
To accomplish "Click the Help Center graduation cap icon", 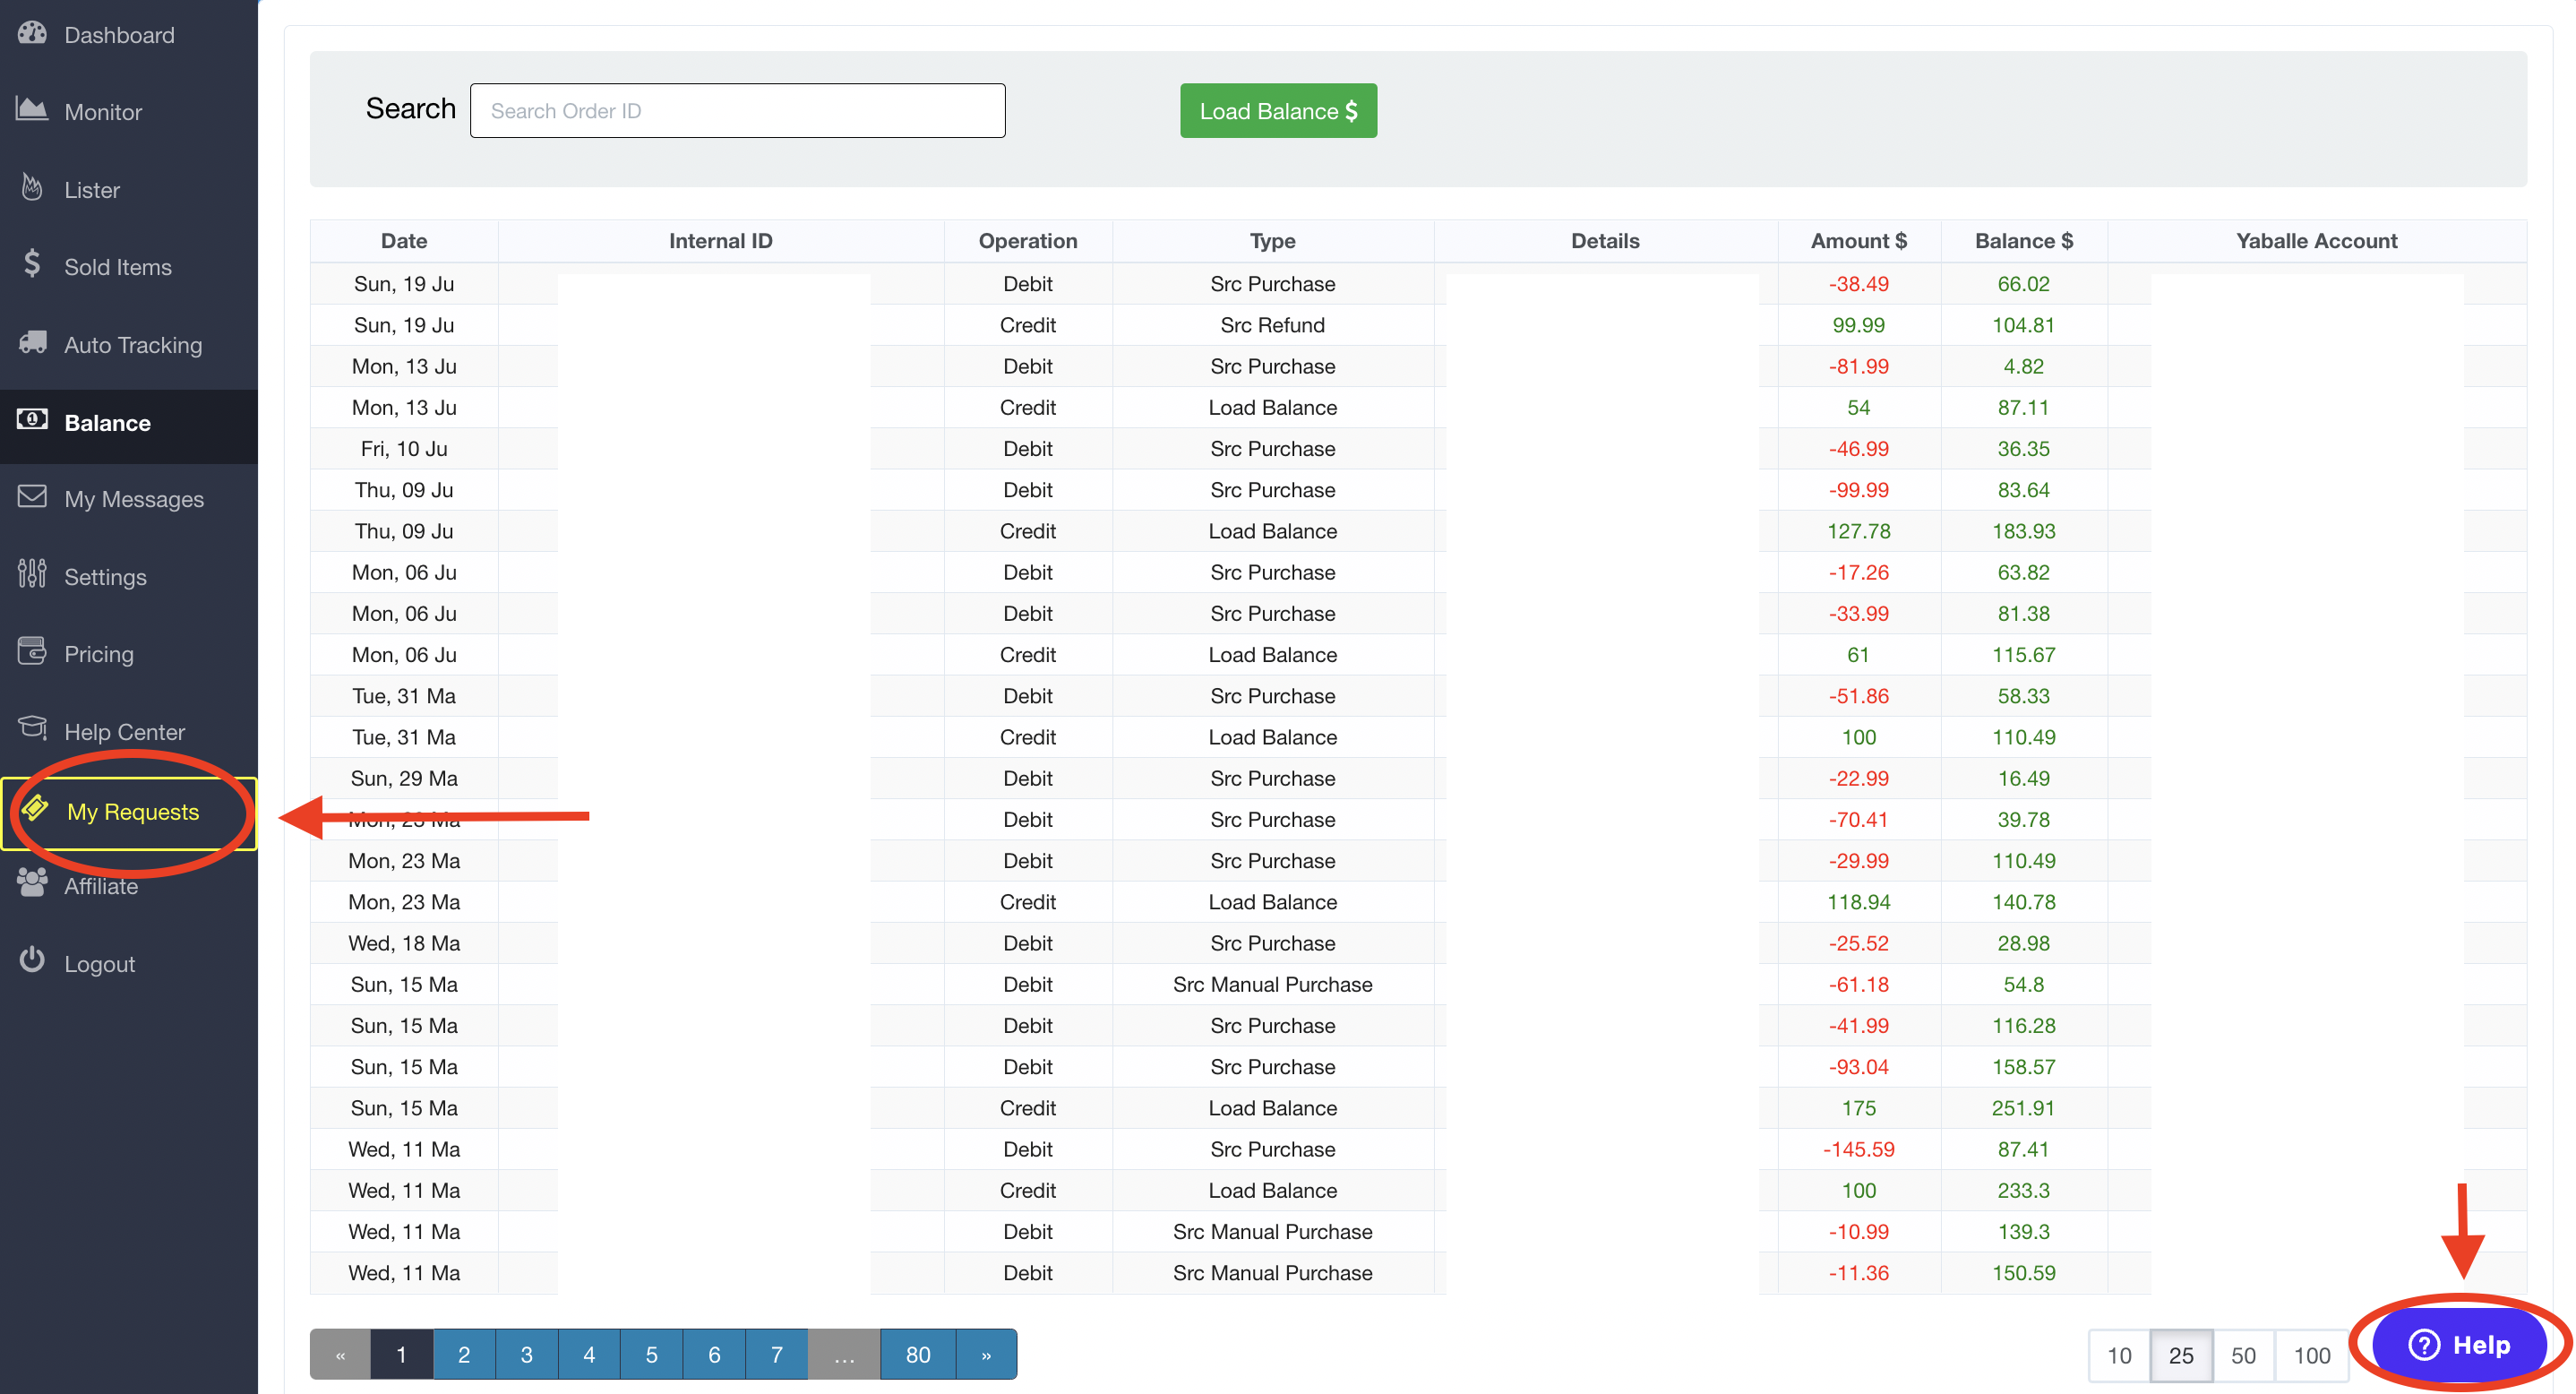I will [32, 729].
